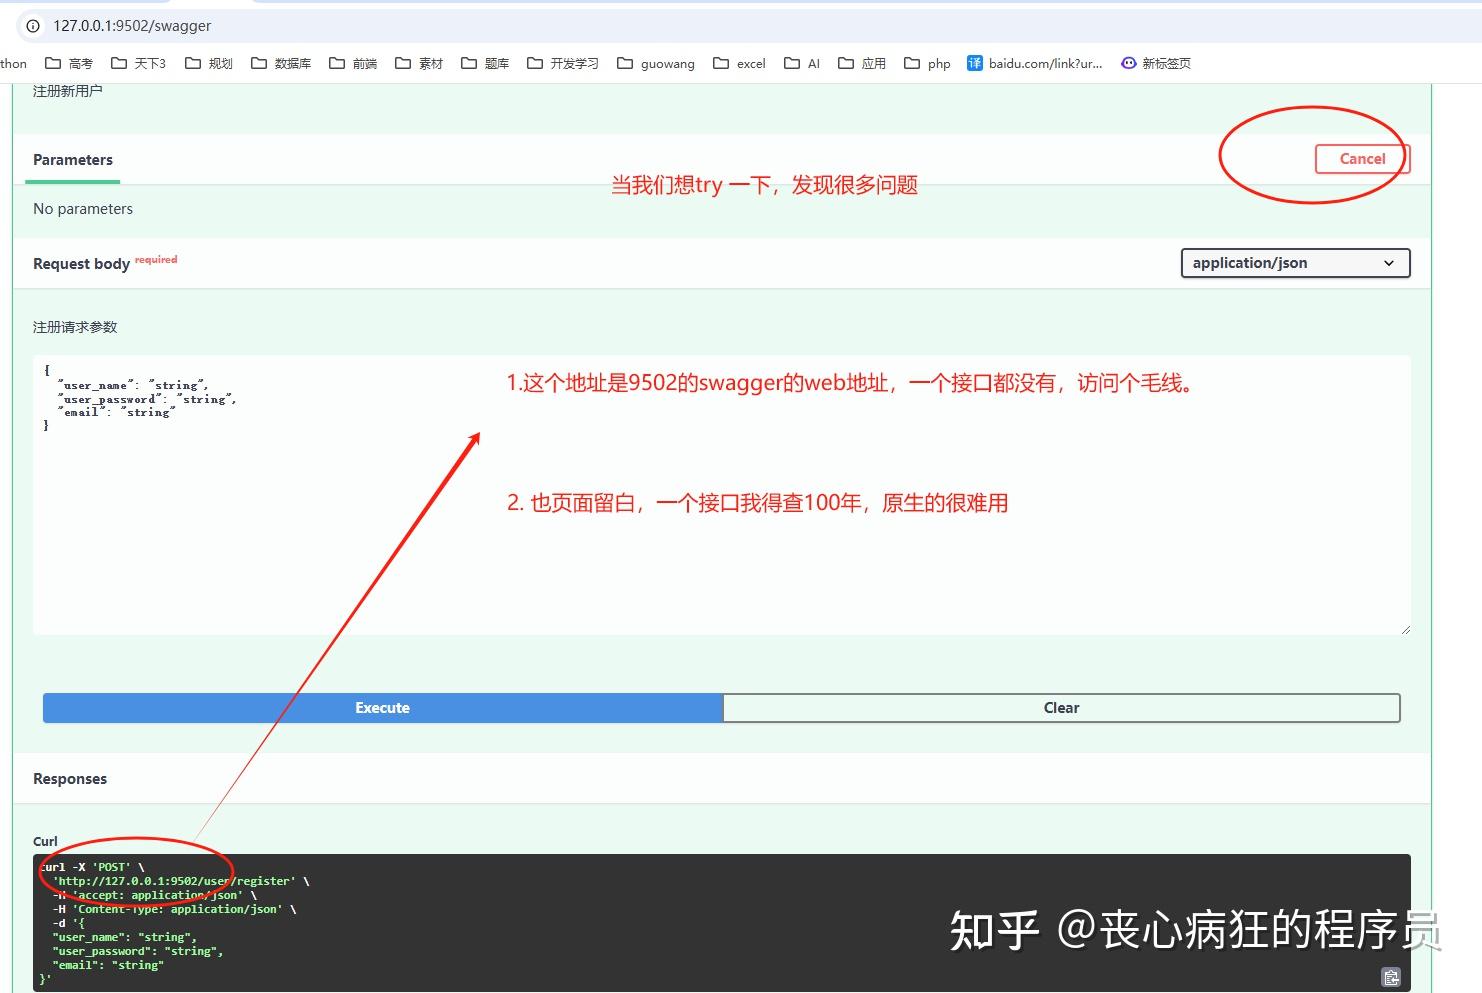
Task: Open the AI bookmark folder
Action: click(x=802, y=63)
